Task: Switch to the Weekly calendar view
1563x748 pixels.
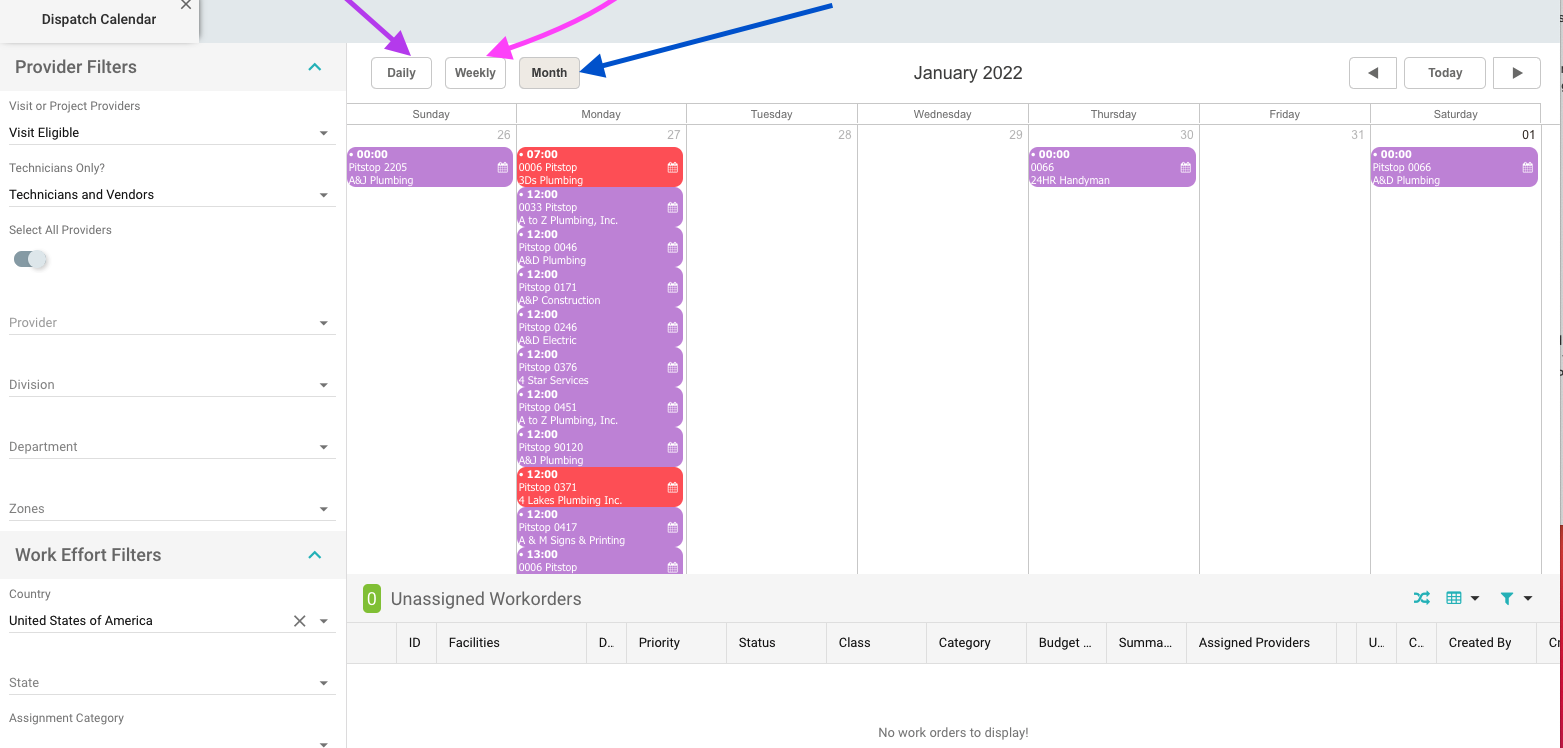Action: click(475, 73)
